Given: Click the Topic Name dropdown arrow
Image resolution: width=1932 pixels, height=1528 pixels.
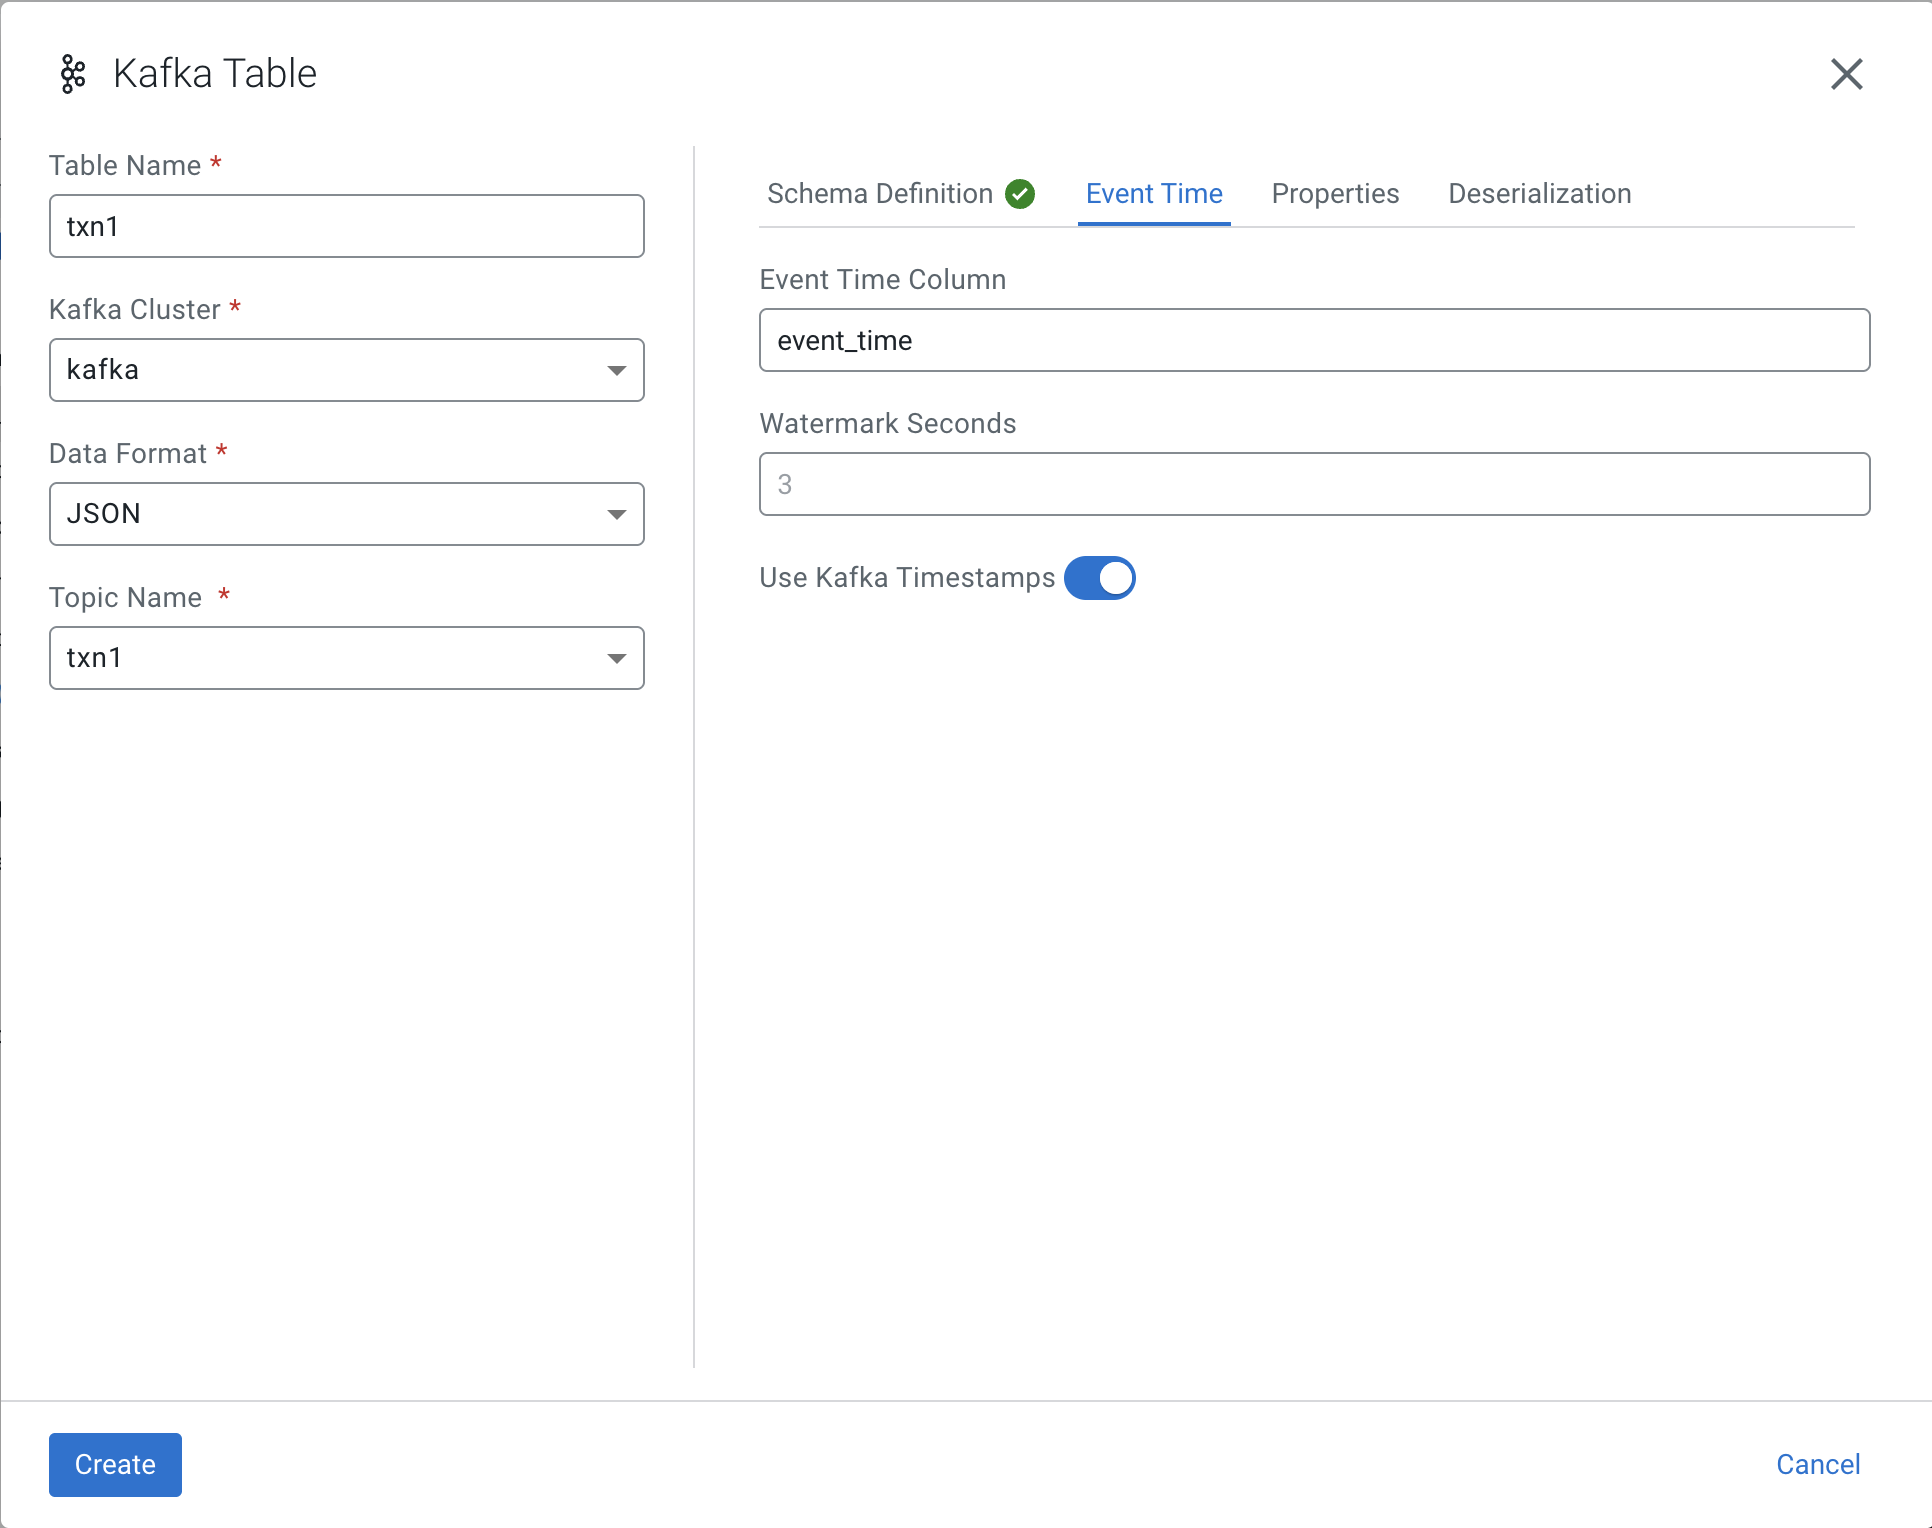Looking at the screenshot, I should click(x=616, y=658).
